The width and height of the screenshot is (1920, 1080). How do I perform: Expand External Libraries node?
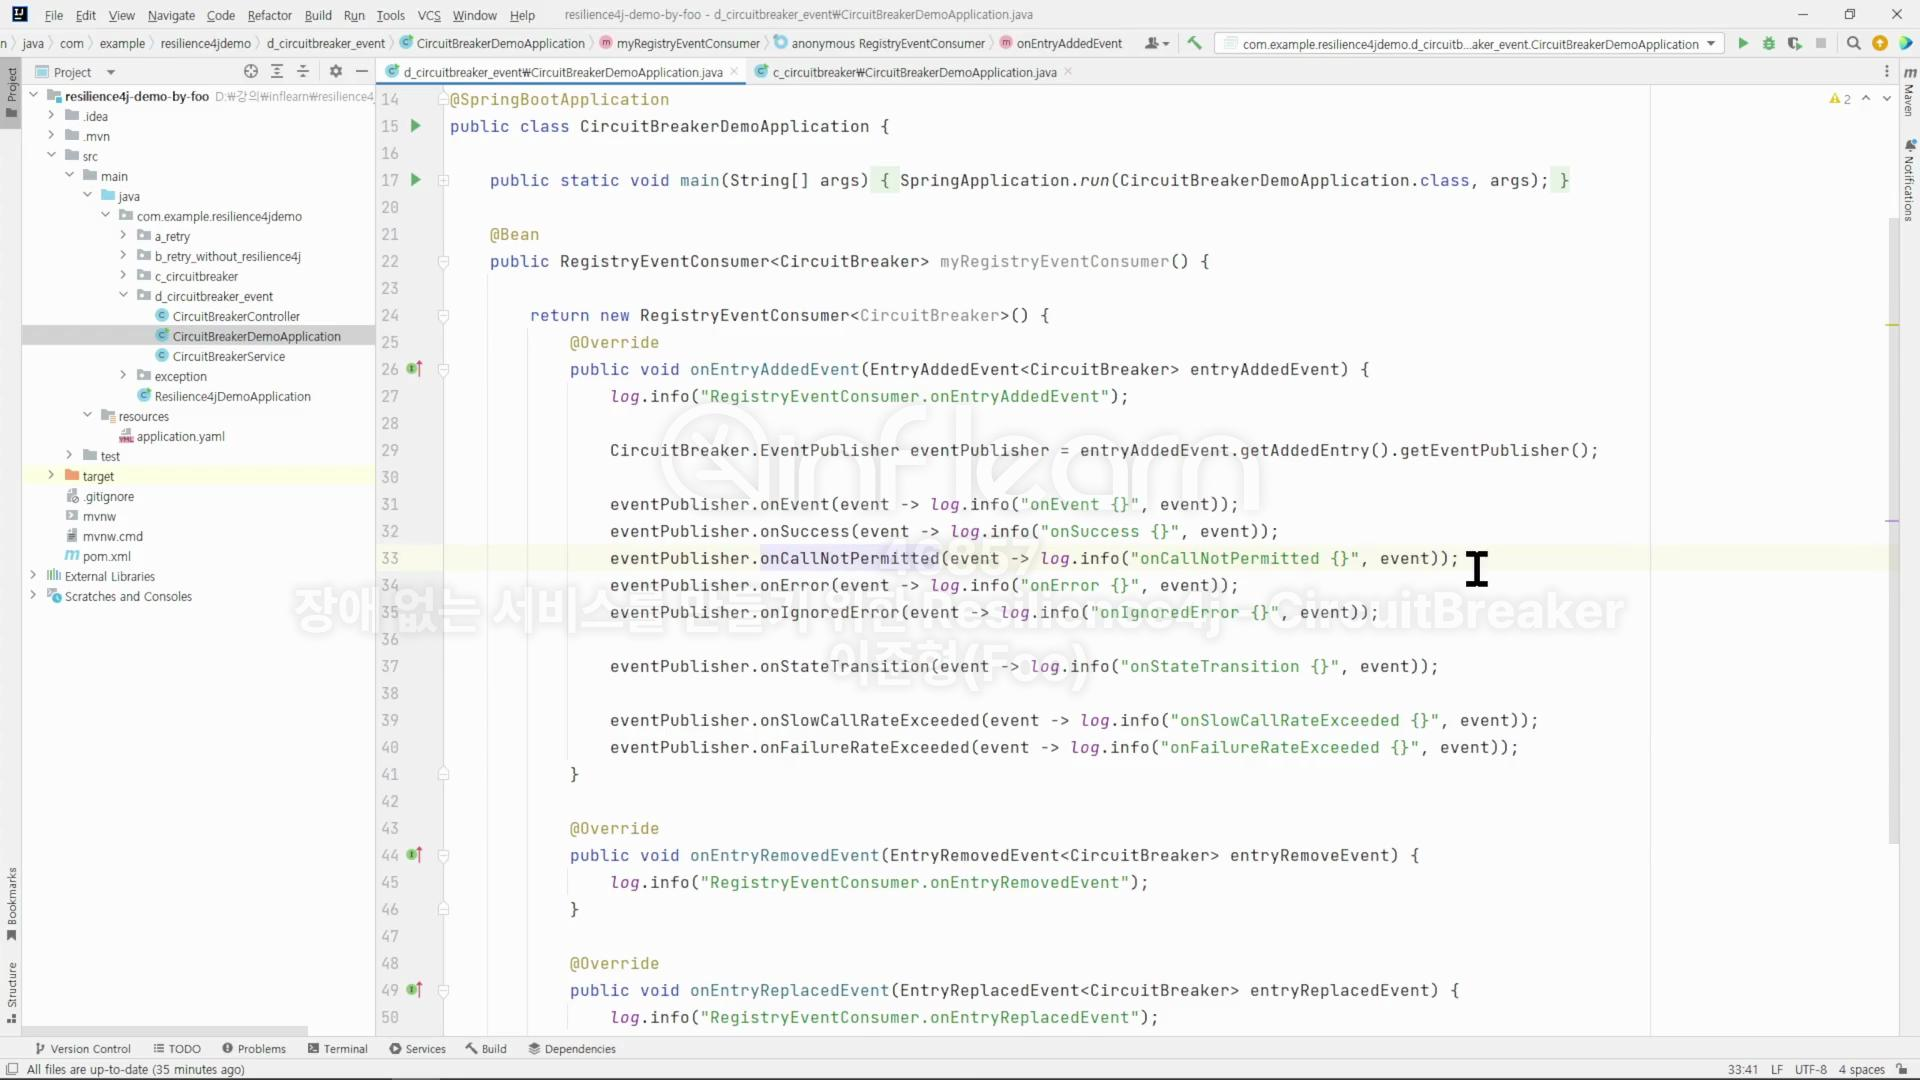pos(33,576)
